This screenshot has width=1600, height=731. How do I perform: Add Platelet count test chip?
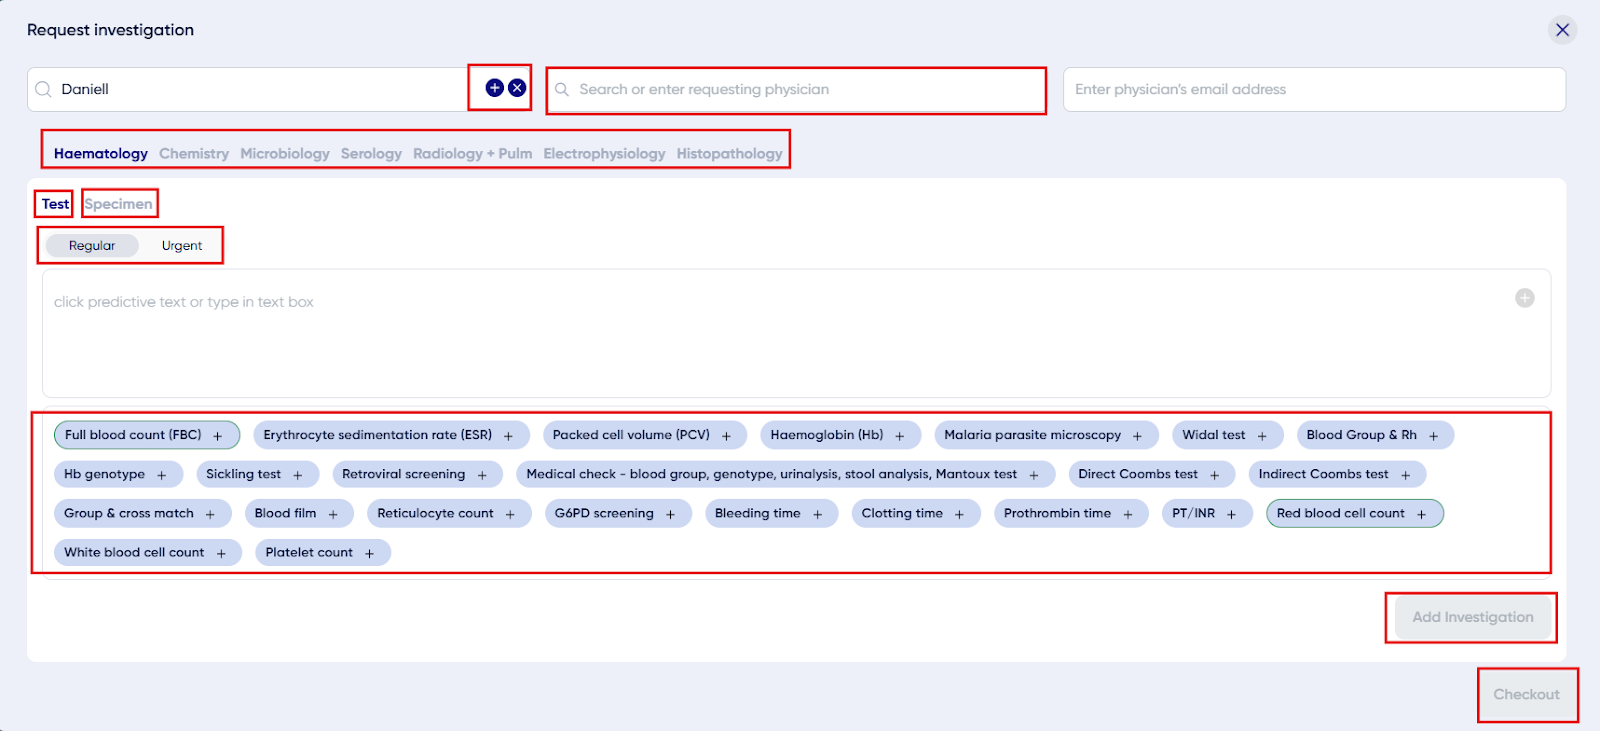323,553
